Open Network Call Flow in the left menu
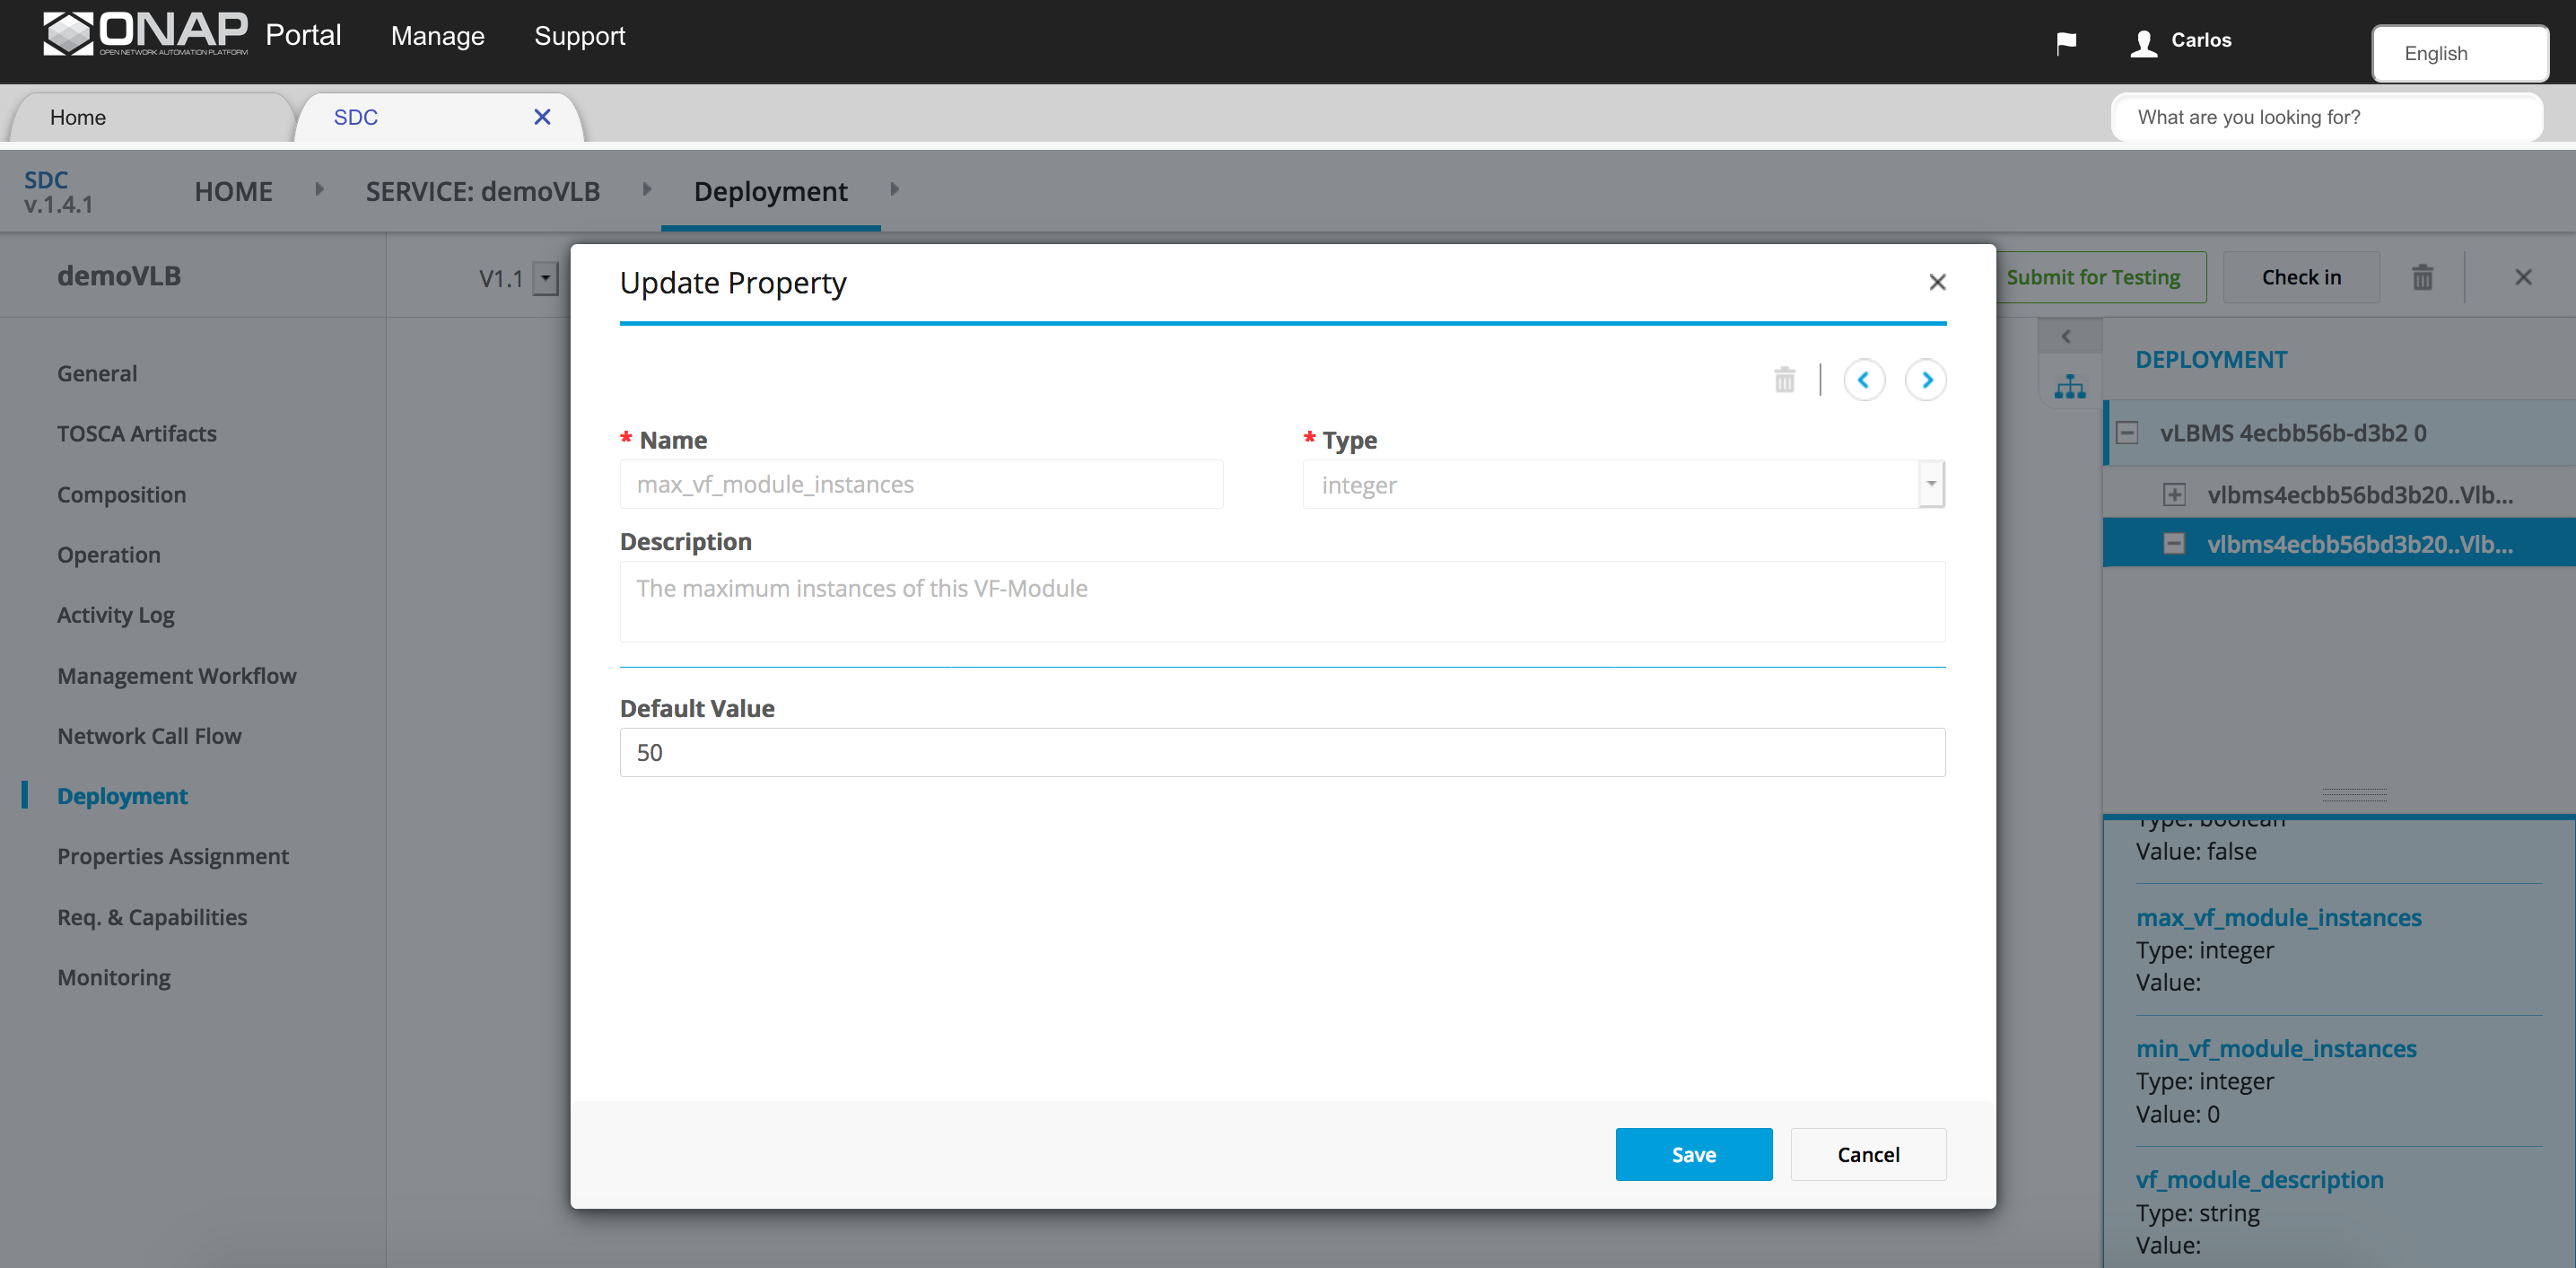Viewport: 2576px width, 1268px height. [149, 735]
